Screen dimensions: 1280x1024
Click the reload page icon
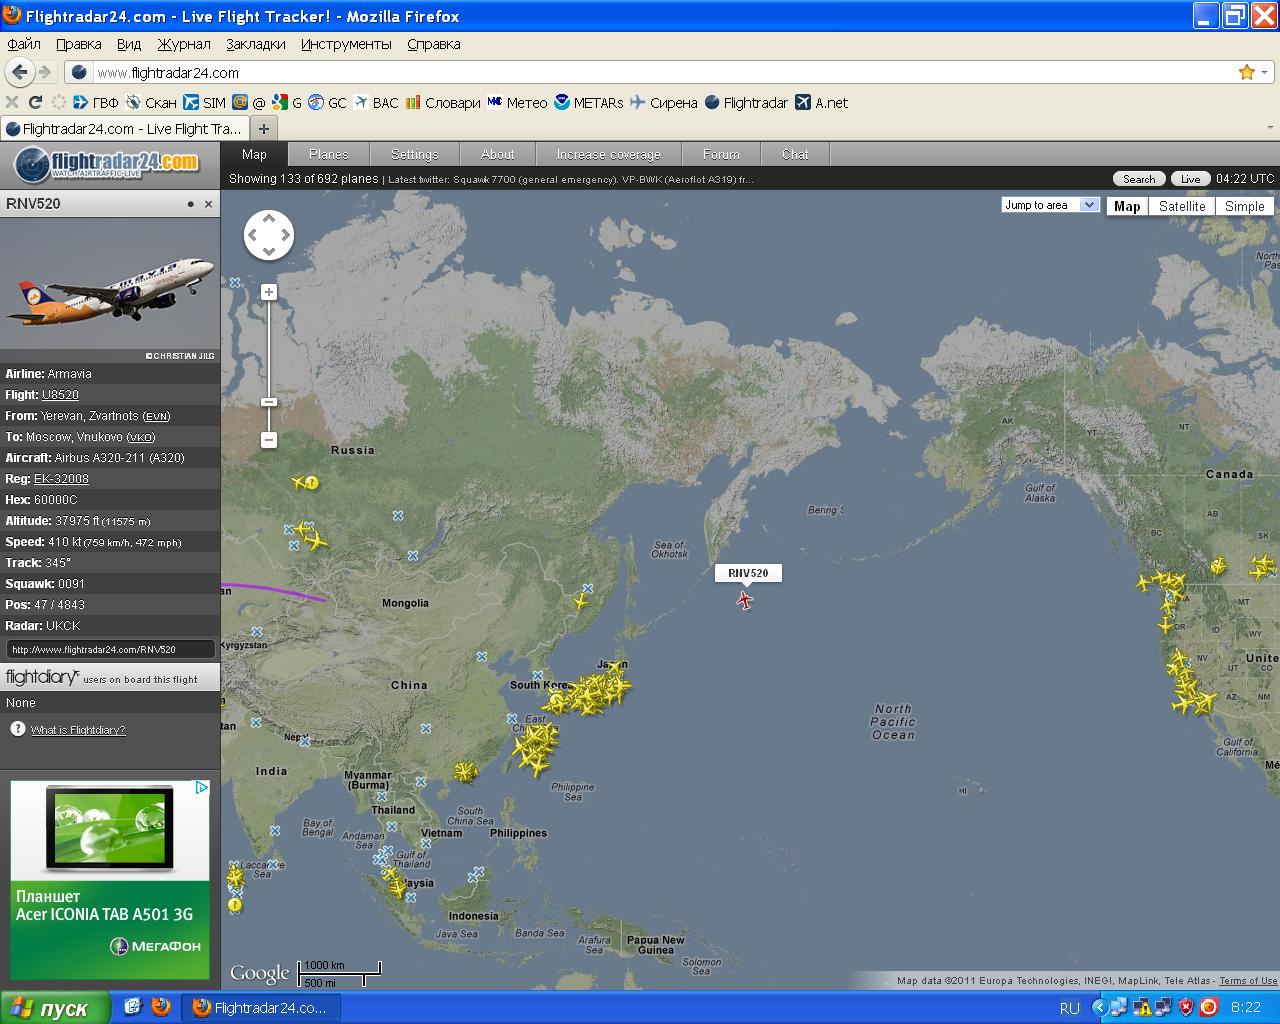click(35, 102)
